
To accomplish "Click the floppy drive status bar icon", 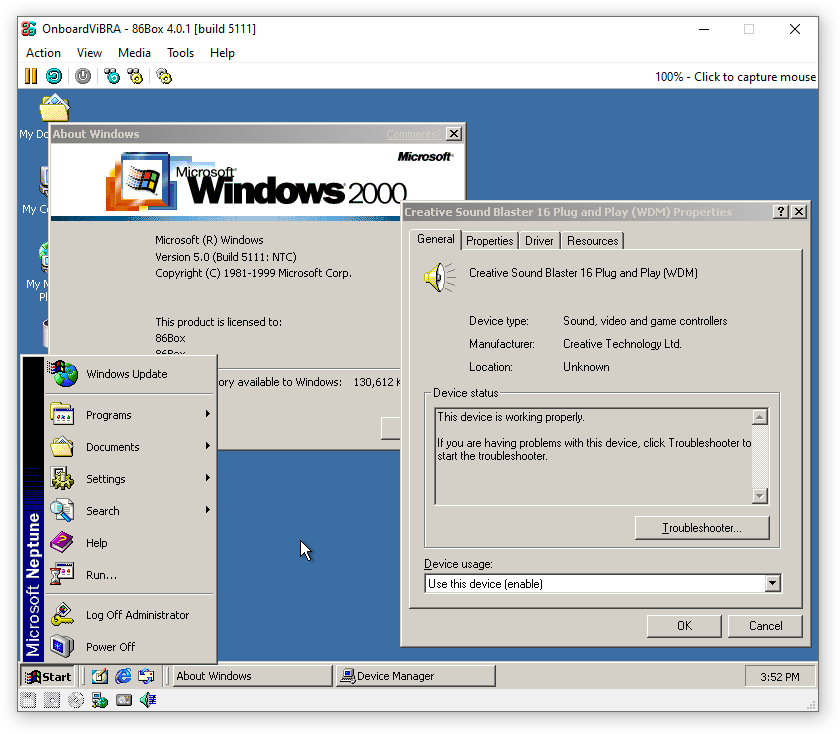I will 28,700.
